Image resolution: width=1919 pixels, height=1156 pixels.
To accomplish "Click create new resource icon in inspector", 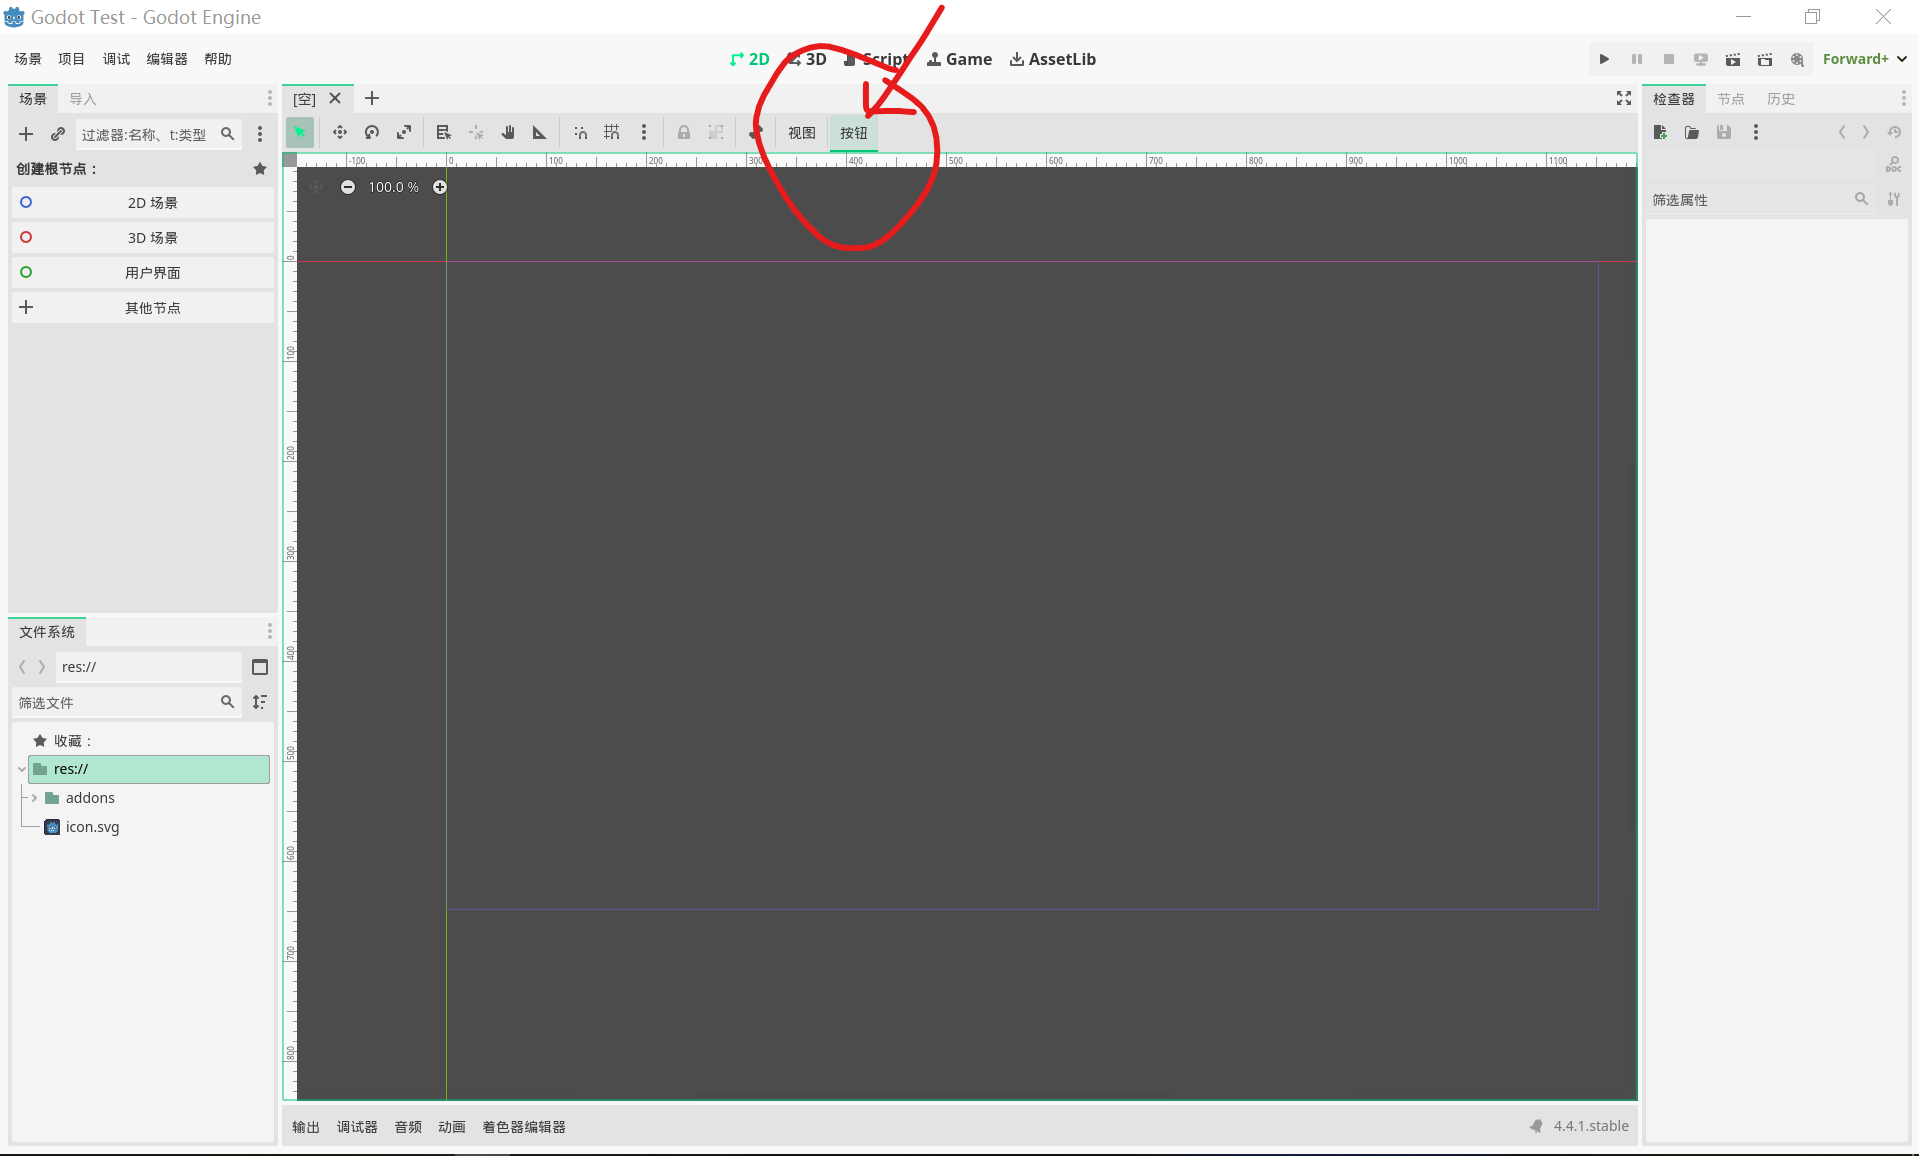I will [1660, 132].
